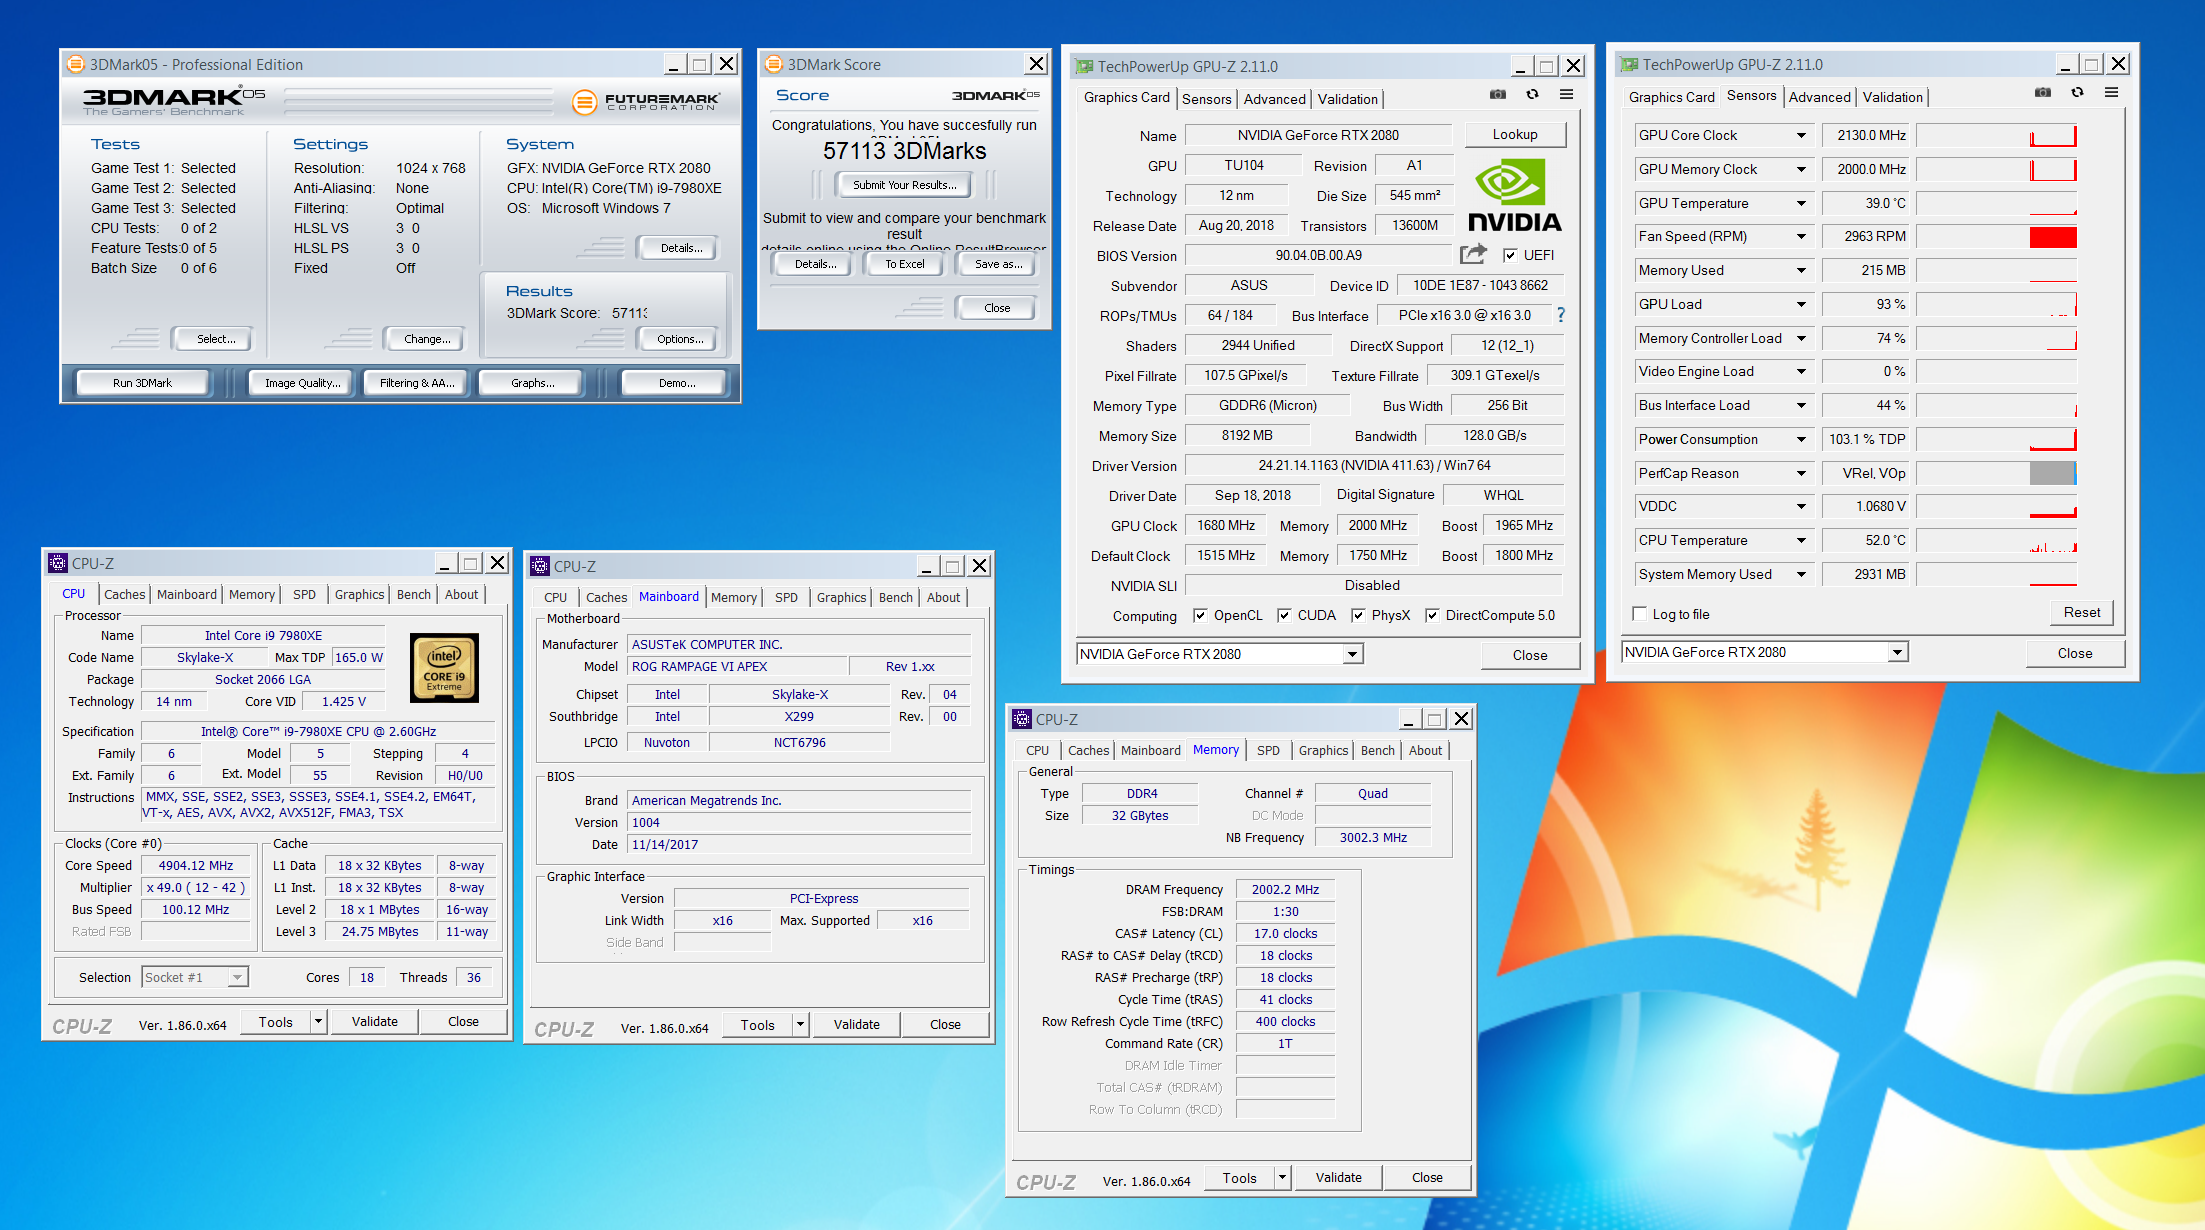Screen dimensions: 2205x1230
Task: Click the CPU-Z Mainboard window title icon
Action: coord(540,566)
